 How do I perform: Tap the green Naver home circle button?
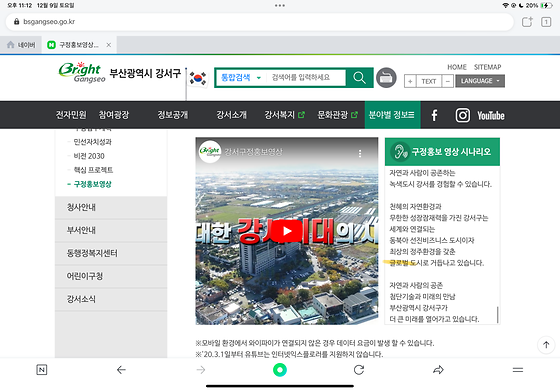click(280, 370)
